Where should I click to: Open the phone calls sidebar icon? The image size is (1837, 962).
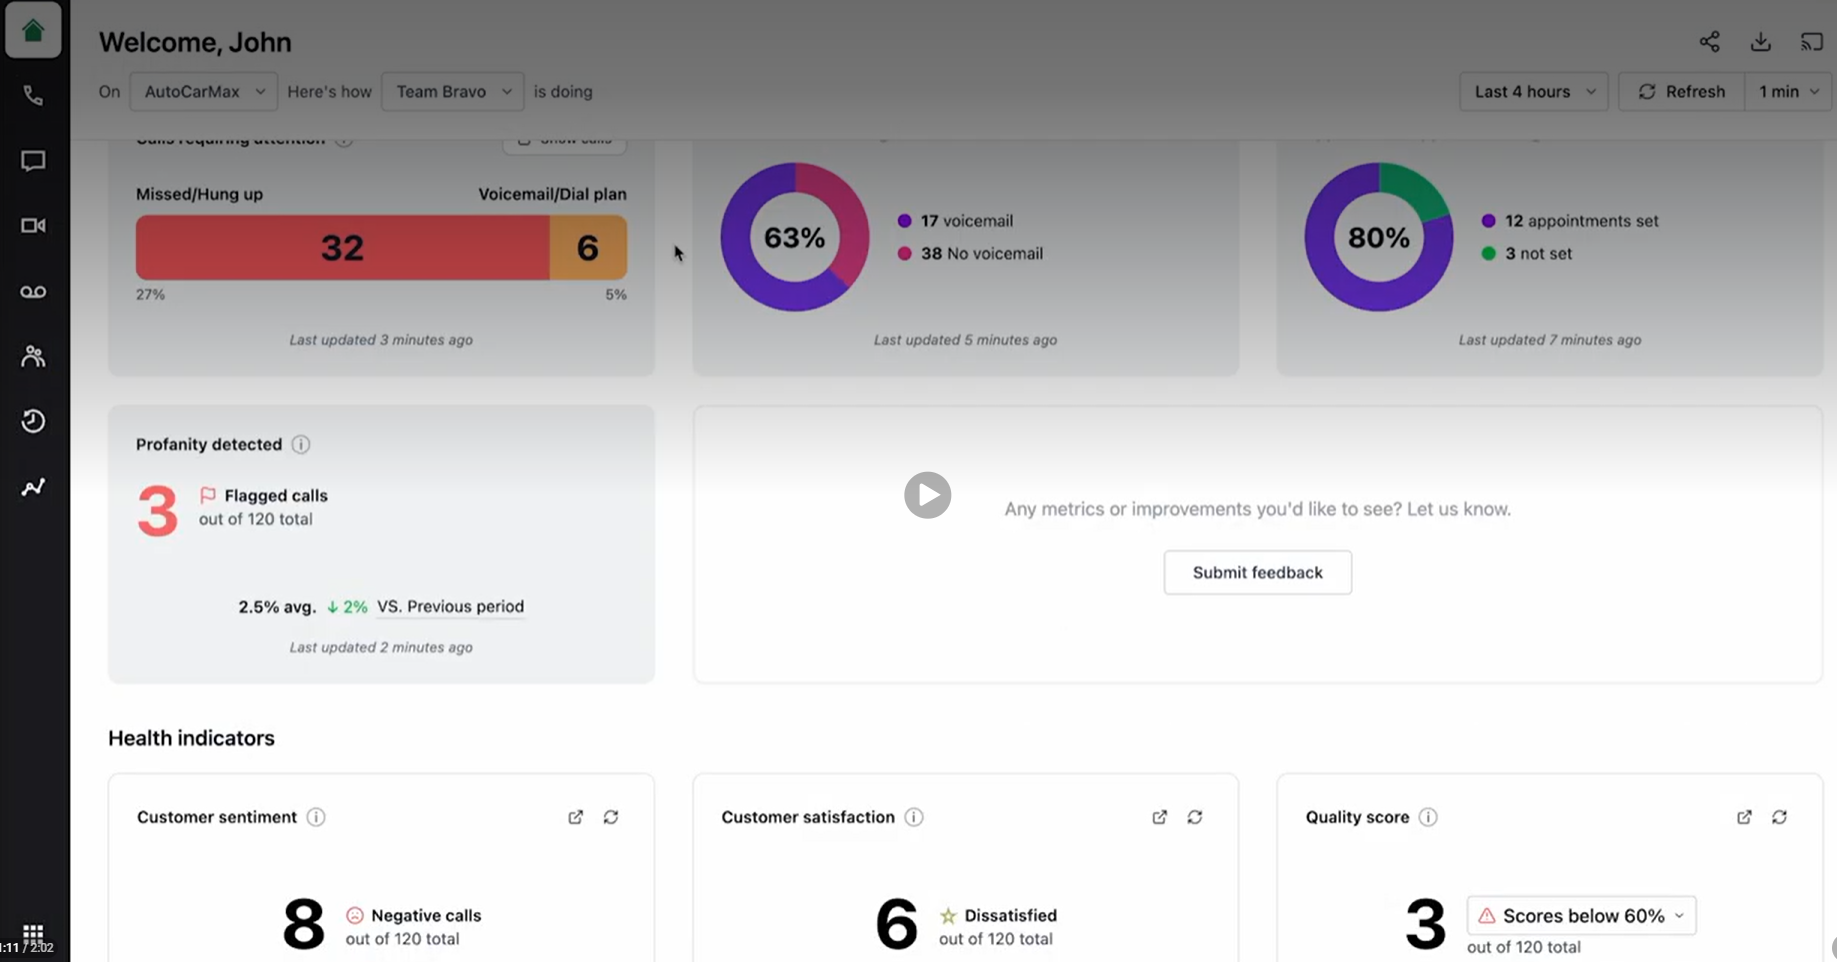click(x=33, y=96)
